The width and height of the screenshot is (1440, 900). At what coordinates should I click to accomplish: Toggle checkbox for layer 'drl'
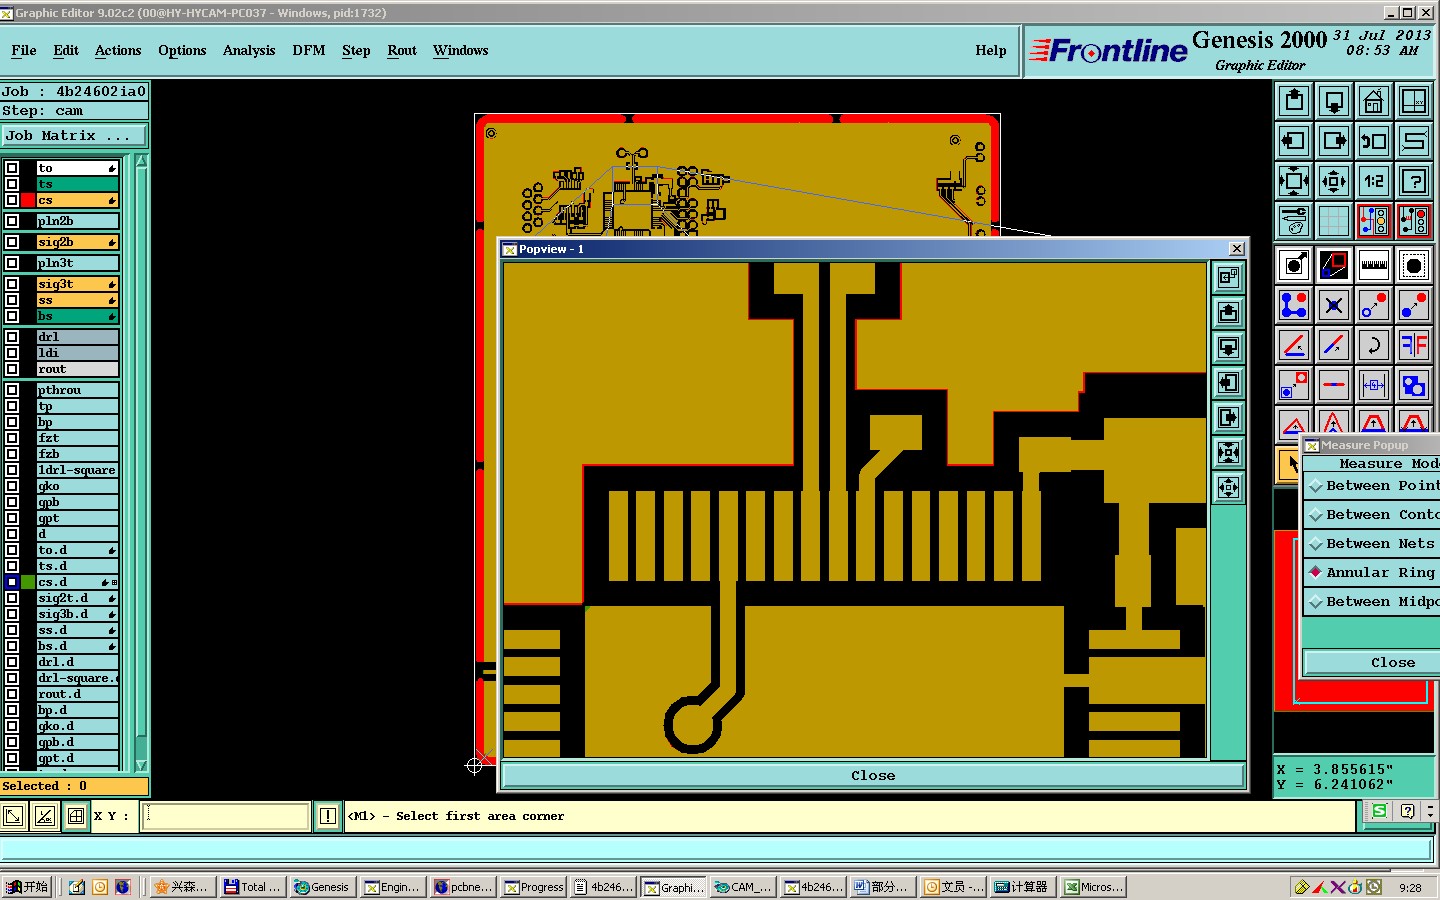(12, 337)
